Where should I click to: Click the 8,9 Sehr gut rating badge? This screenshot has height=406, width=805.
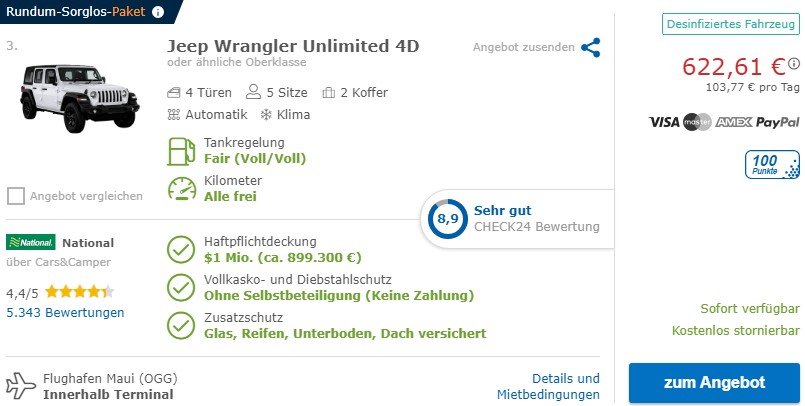tap(445, 218)
